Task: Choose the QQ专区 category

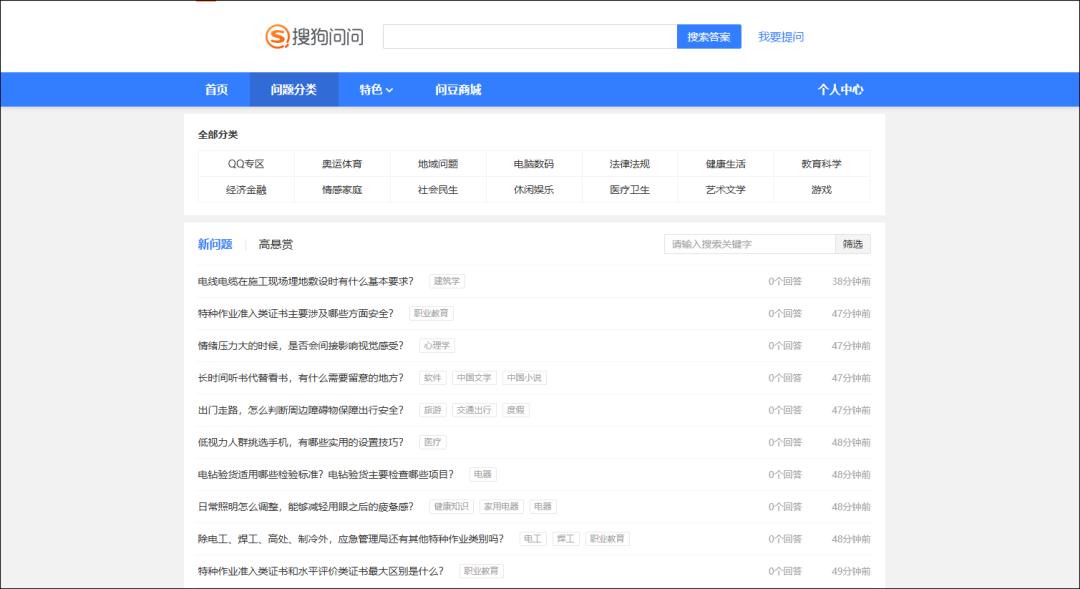Action: coord(246,164)
